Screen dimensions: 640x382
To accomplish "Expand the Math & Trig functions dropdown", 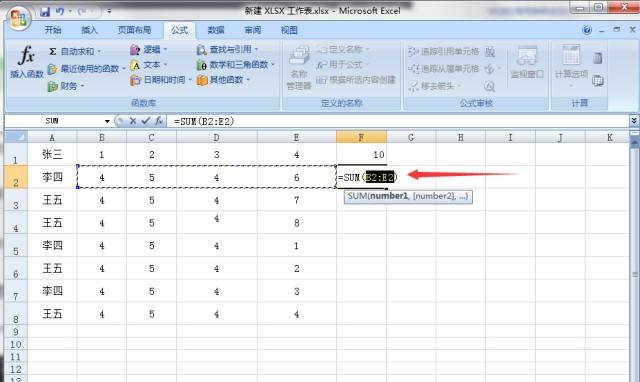I will pos(273,65).
